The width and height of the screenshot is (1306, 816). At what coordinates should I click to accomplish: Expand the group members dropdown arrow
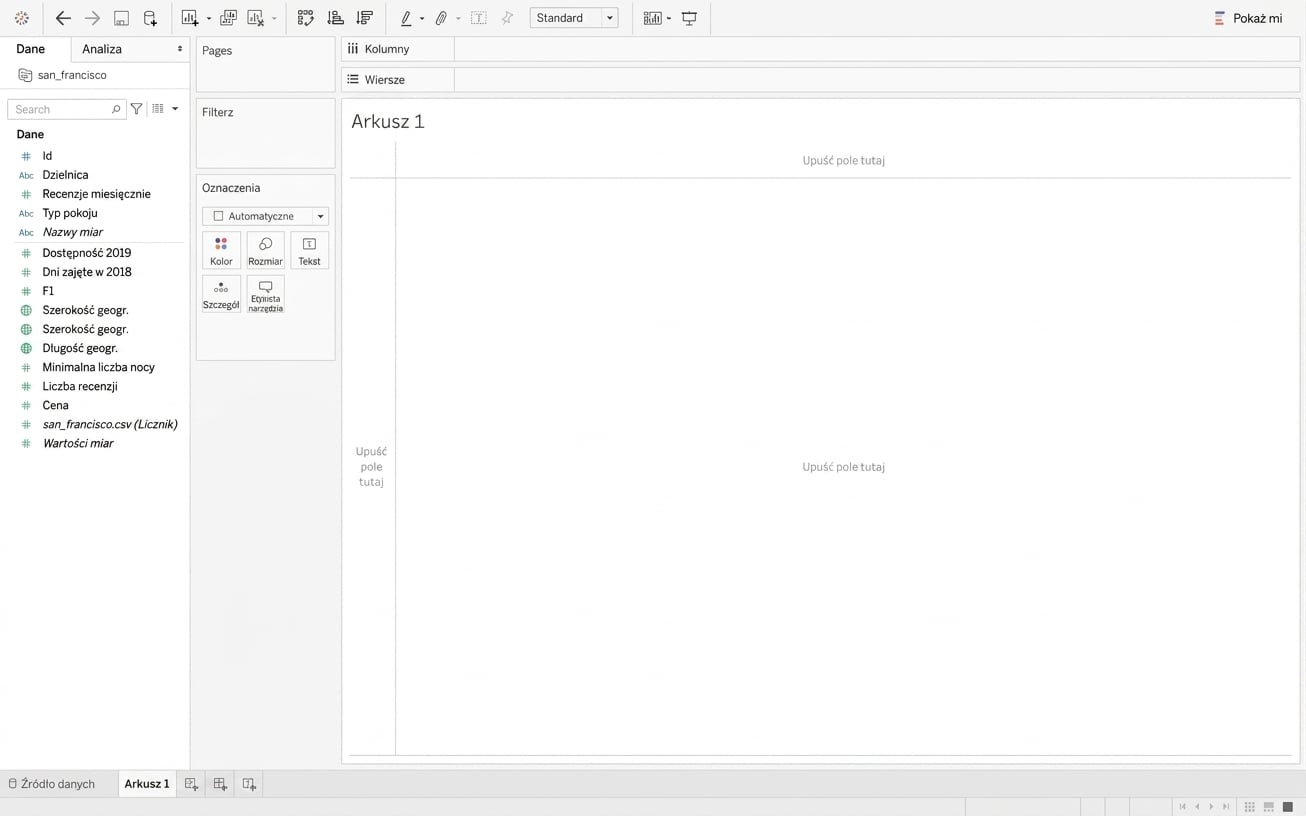pyautogui.click(x=458, y=19)
